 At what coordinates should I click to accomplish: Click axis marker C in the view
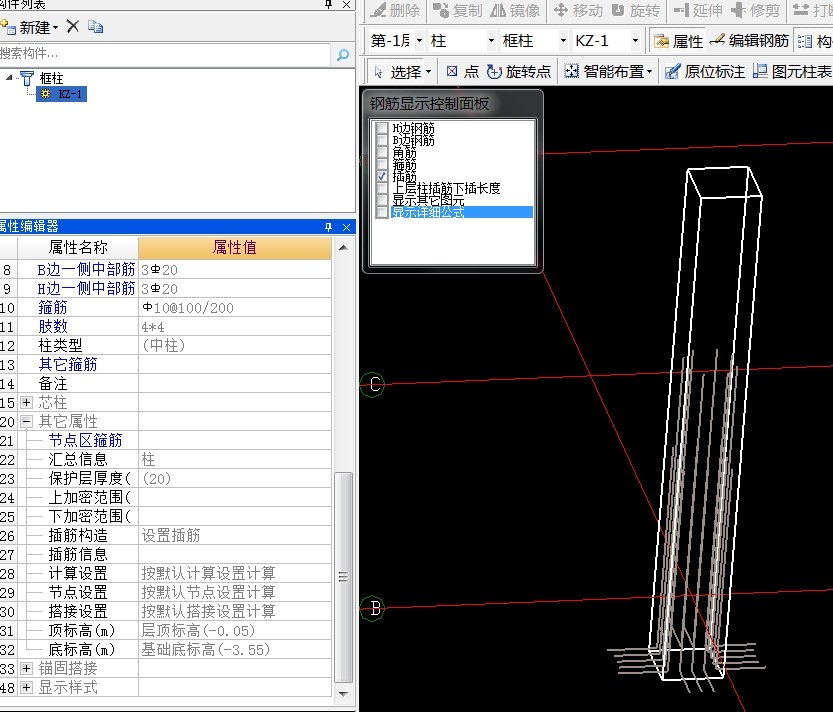(374, 384)
